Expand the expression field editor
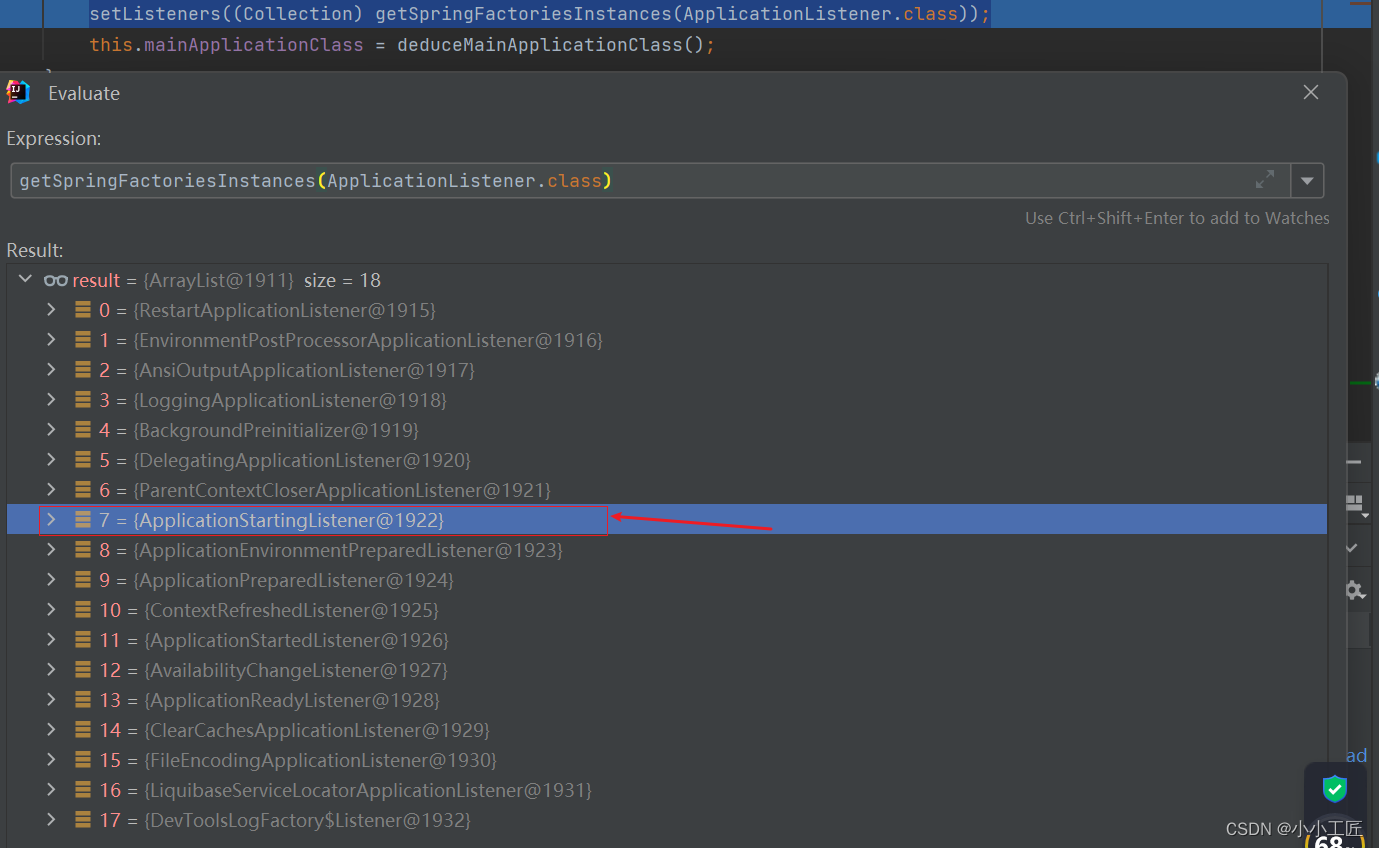 tap(1265, 180)
